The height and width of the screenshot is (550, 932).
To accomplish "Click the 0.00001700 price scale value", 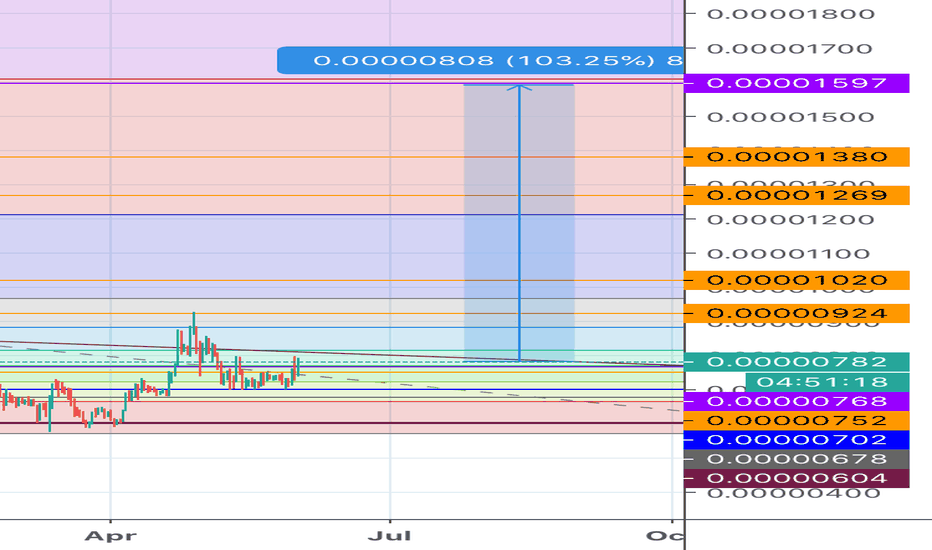I will tap(789, 49).
